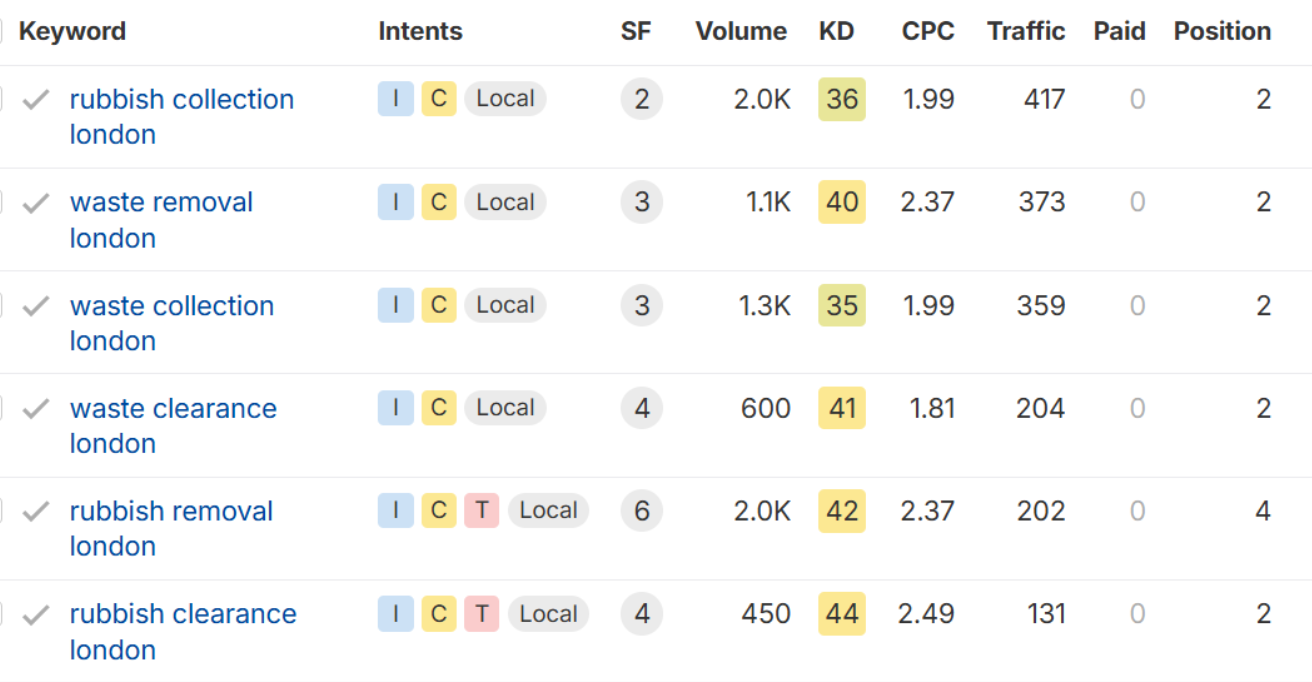Screen dimensions: 1312x682
Task: Click SF badge 6 for rubbish removal london
Action: click(x=642, y=511)
